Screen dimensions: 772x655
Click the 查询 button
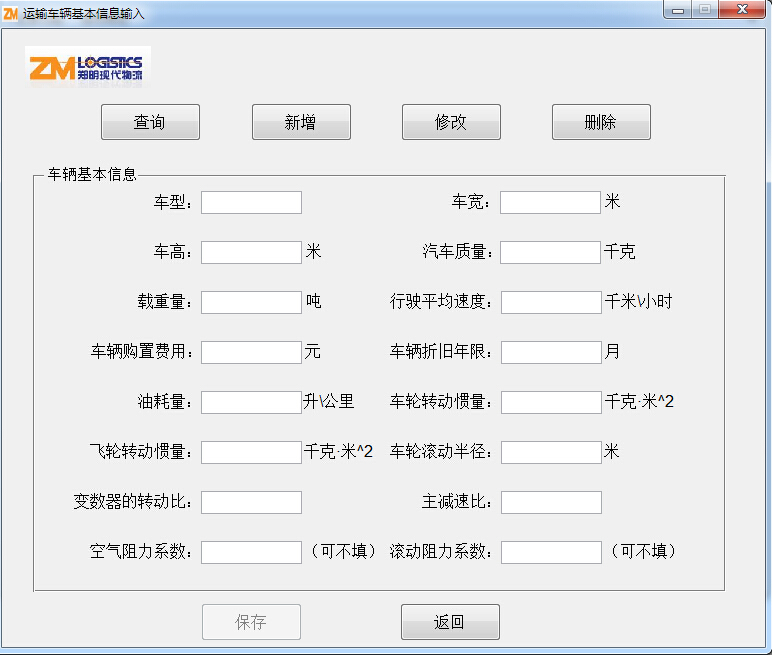pyautogui.click(x=150, y=122)
